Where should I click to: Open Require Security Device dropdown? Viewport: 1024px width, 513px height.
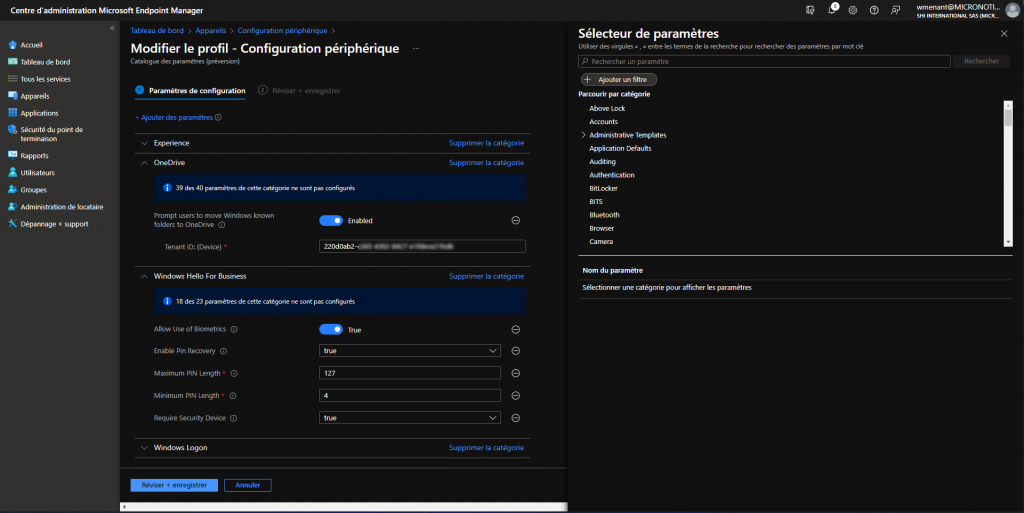click(x=409, y=418)
